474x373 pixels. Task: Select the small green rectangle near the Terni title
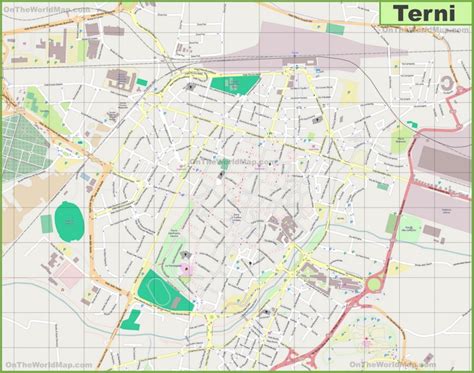[x=335, y=29]
